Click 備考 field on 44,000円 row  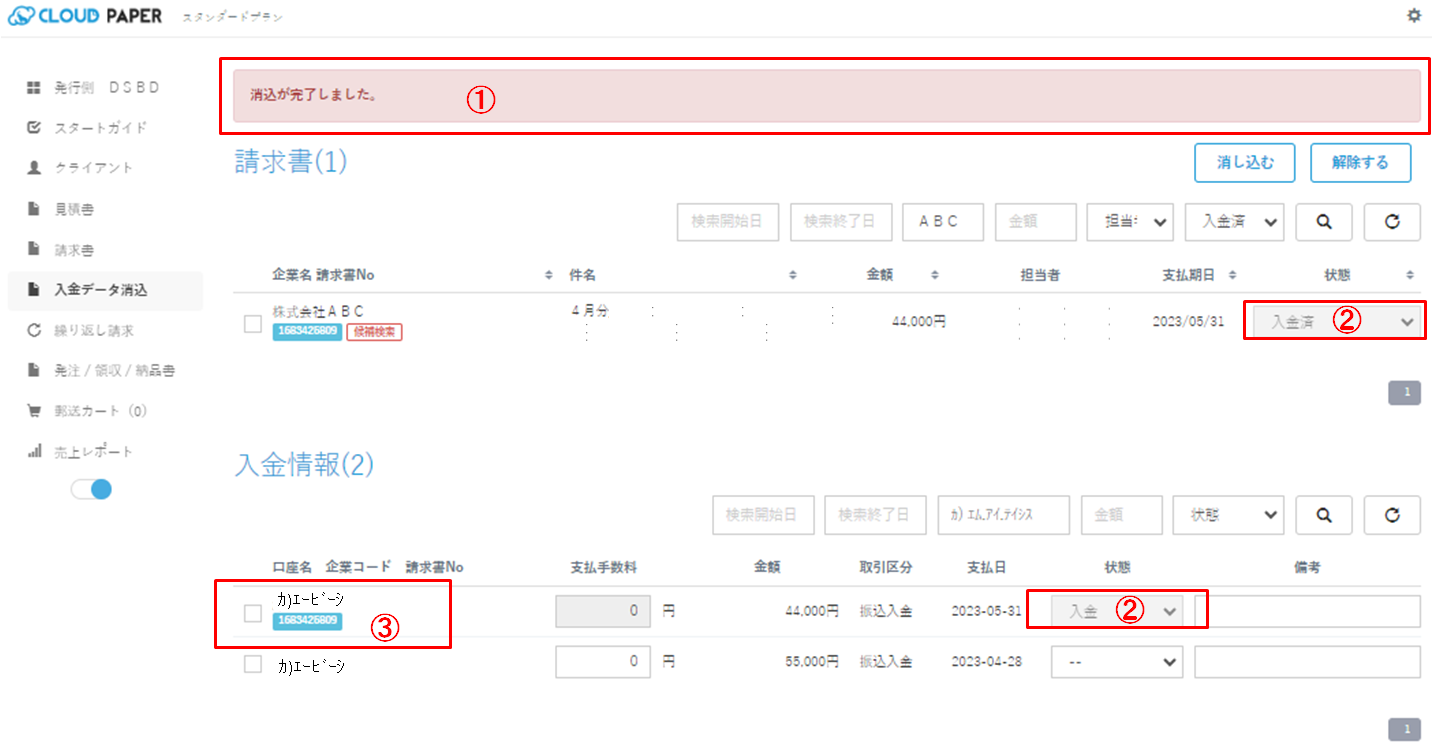click(x=1307, y=611)
